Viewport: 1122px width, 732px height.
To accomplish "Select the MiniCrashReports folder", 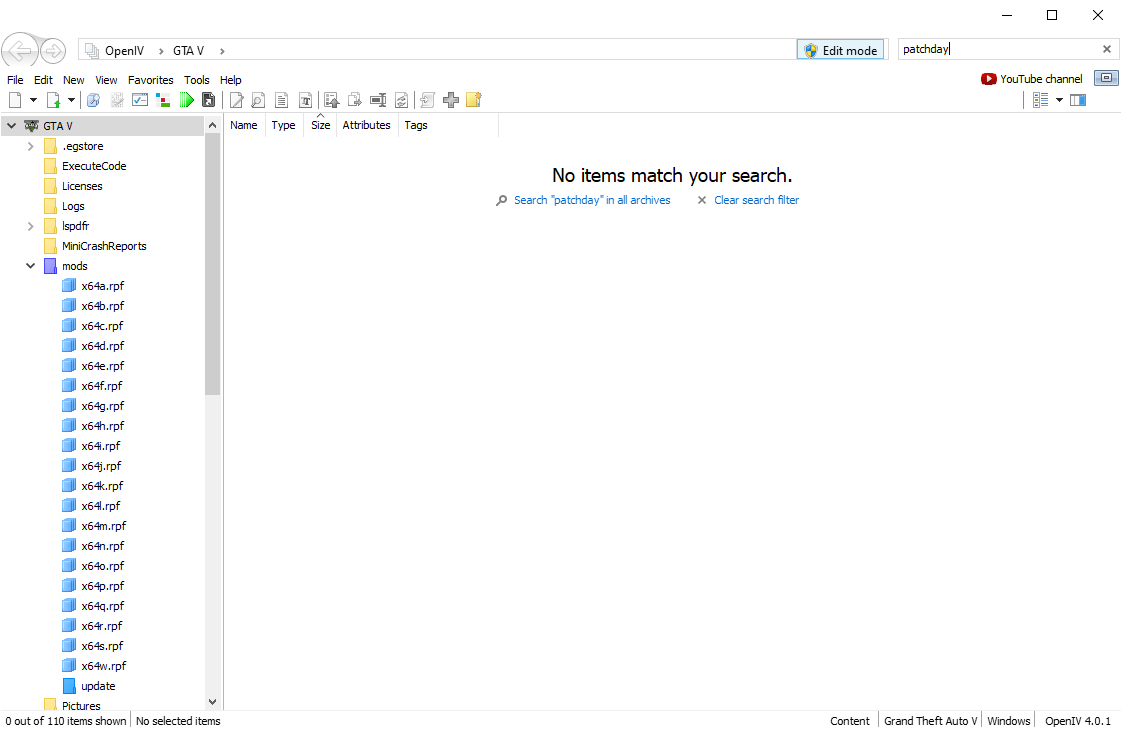I will coord(104,246).
